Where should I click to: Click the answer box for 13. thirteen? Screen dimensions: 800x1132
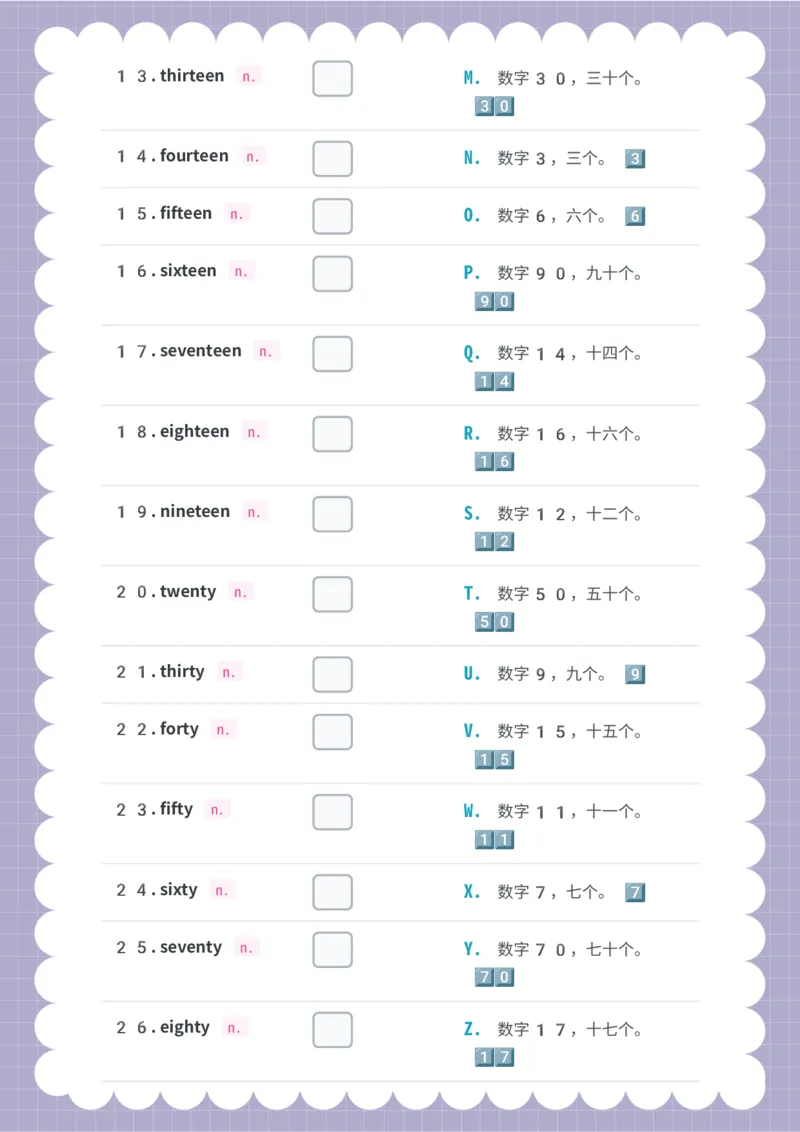[332, 79]
